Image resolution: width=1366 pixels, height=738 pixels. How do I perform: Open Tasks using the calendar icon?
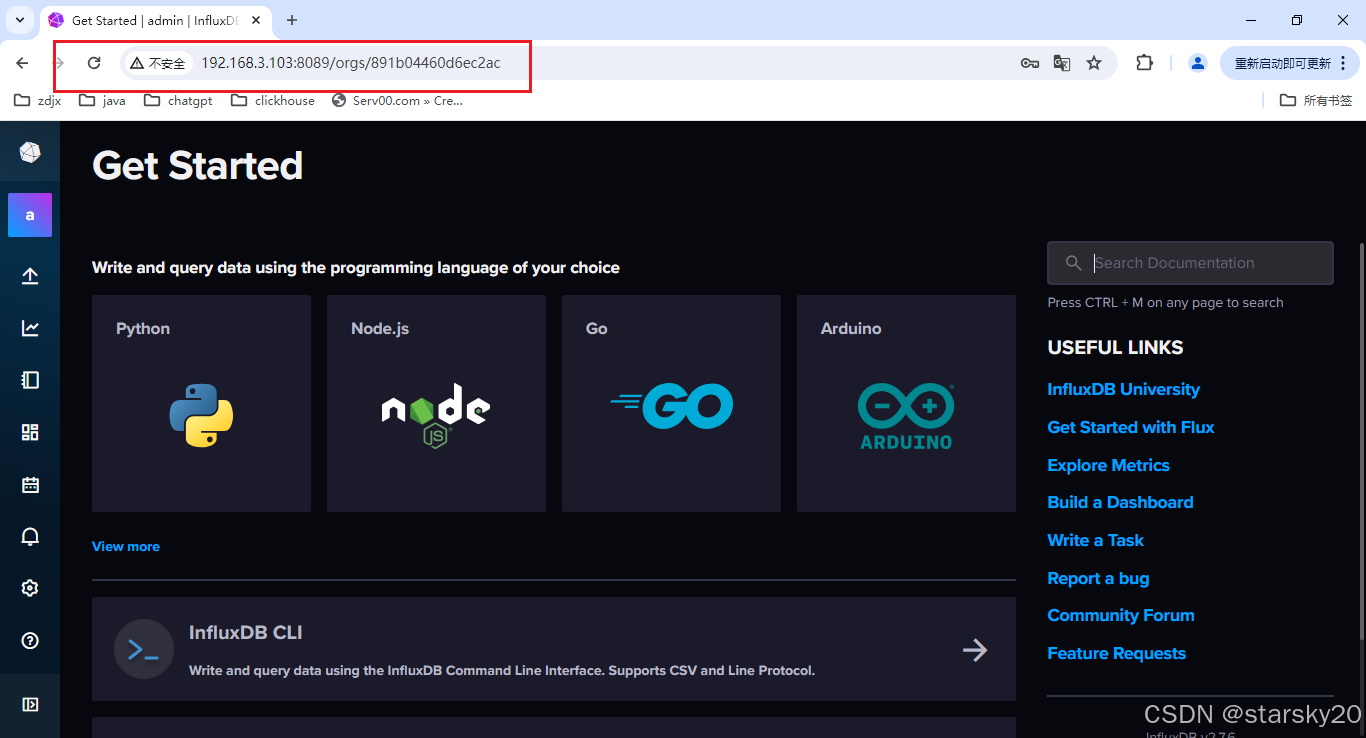[30, 484]
